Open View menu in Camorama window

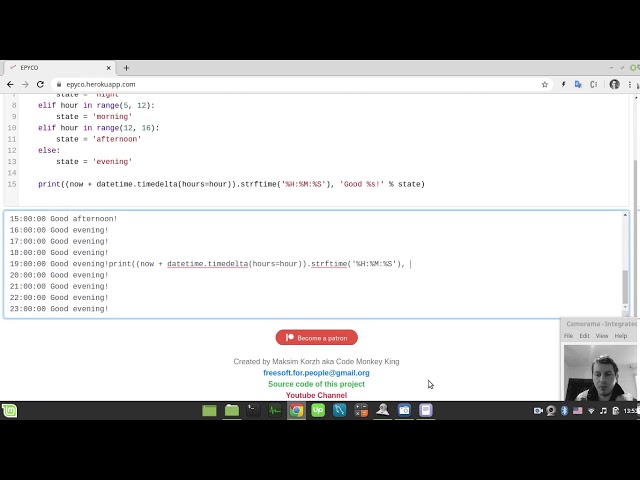pos(602,336)
